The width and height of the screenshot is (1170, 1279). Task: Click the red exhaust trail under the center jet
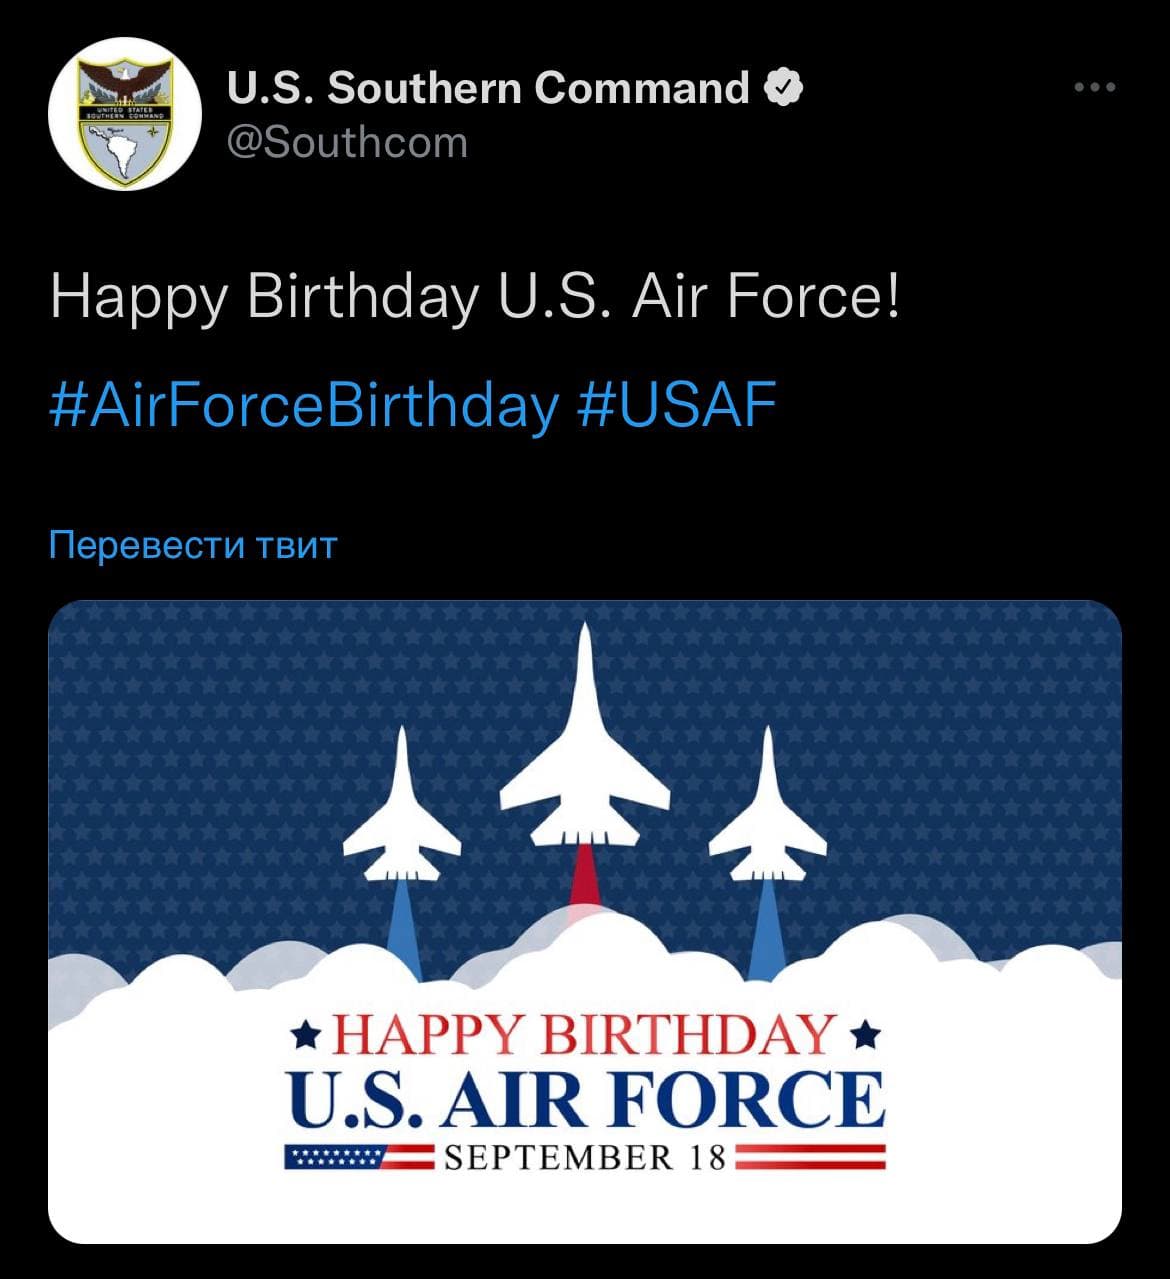(585, 875)
